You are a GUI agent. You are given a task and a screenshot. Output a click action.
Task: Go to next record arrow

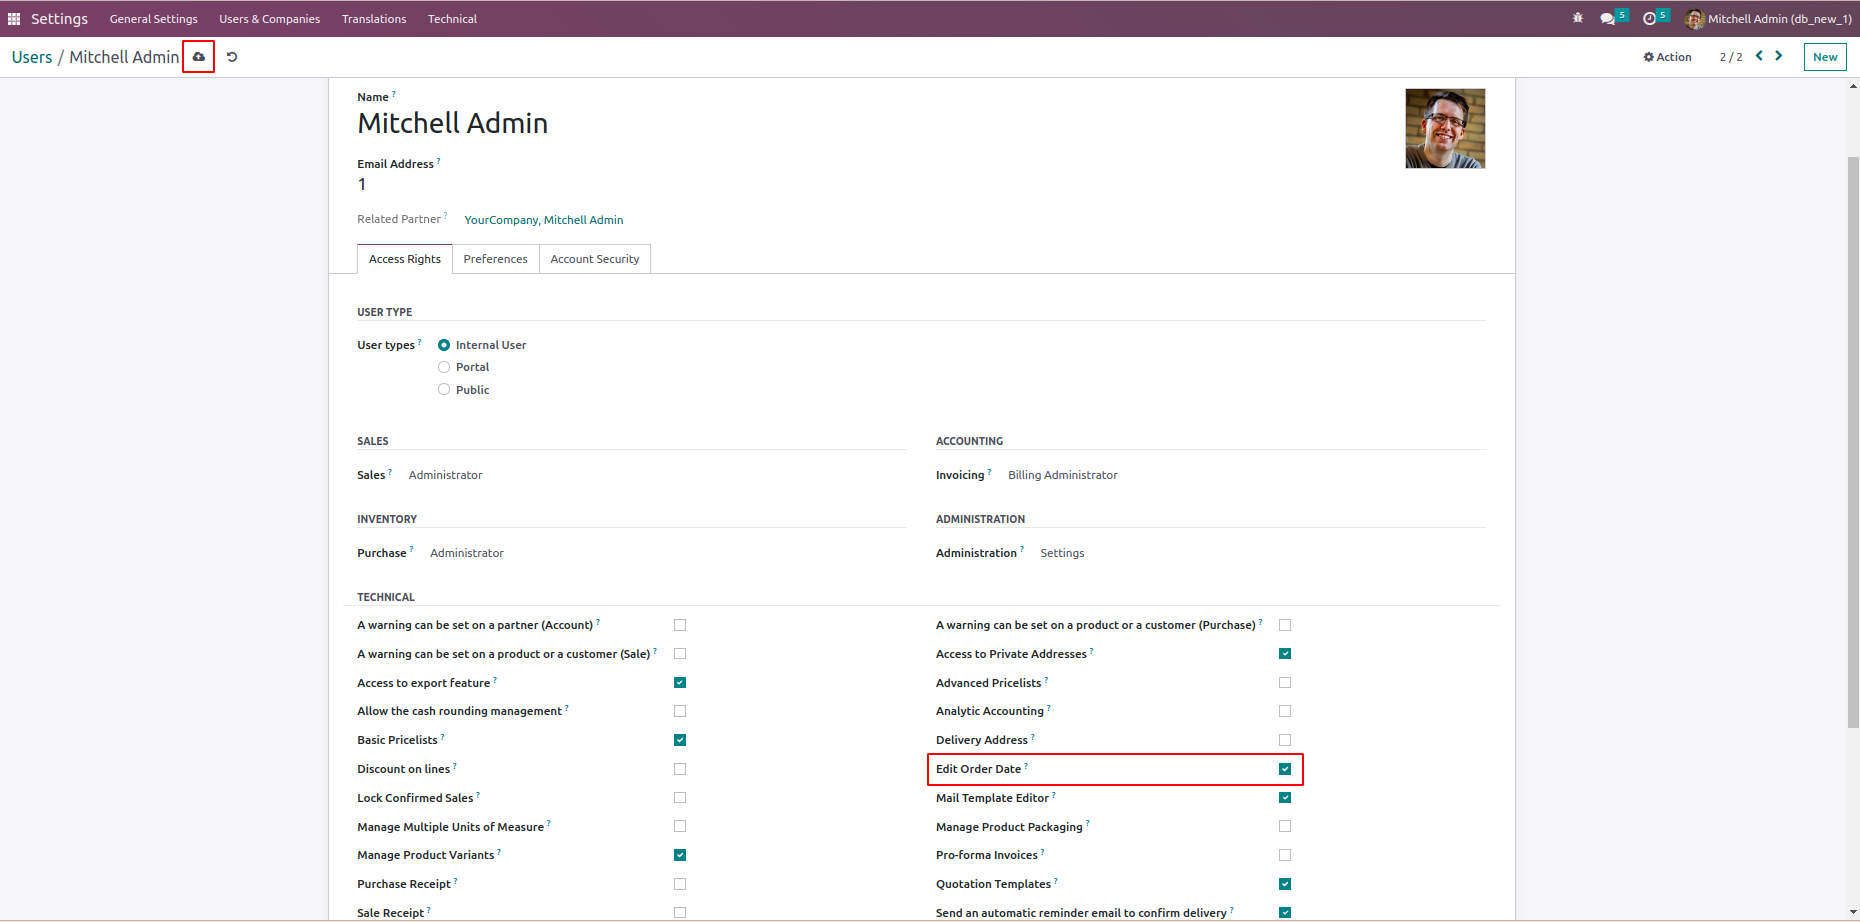click(1779, 56)
